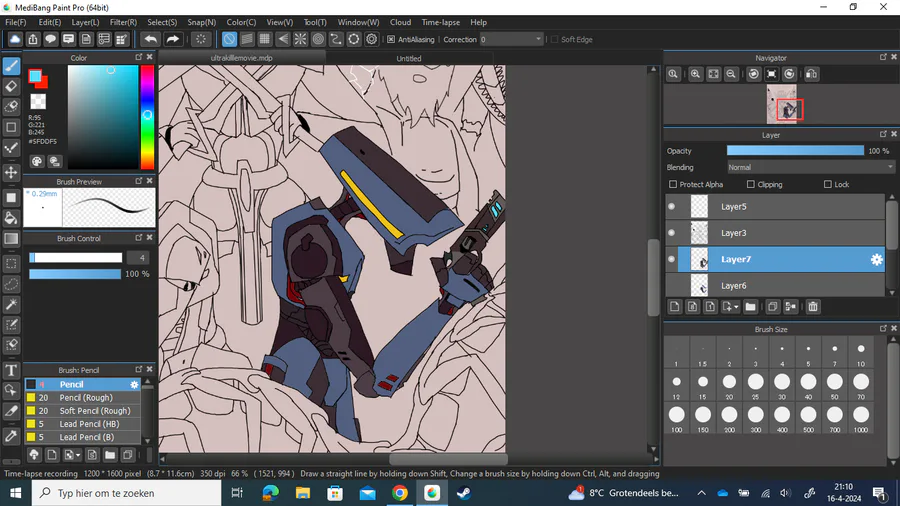This screenshot has height=506, width=900.
Task: Open Layer7 settings gear
Action: (x=876, y=259)
